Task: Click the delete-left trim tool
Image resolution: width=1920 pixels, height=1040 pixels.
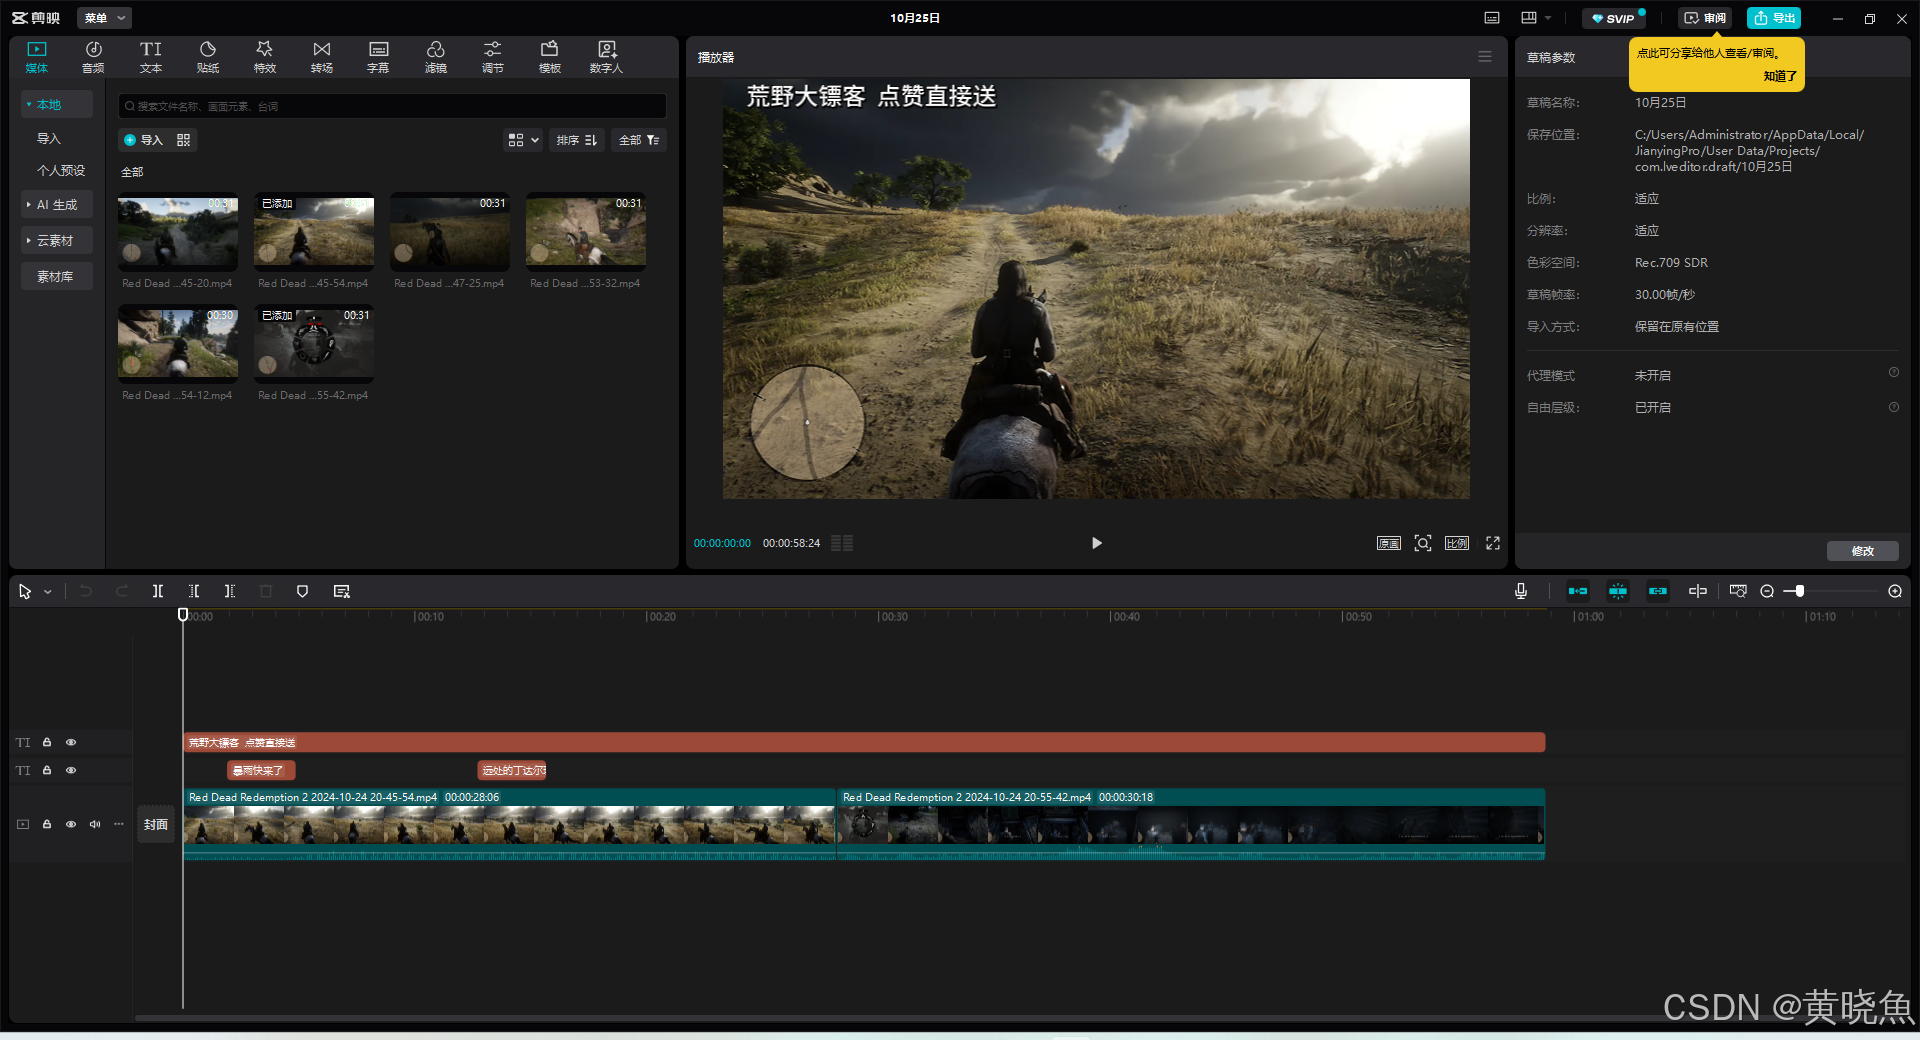Action: 194,591
